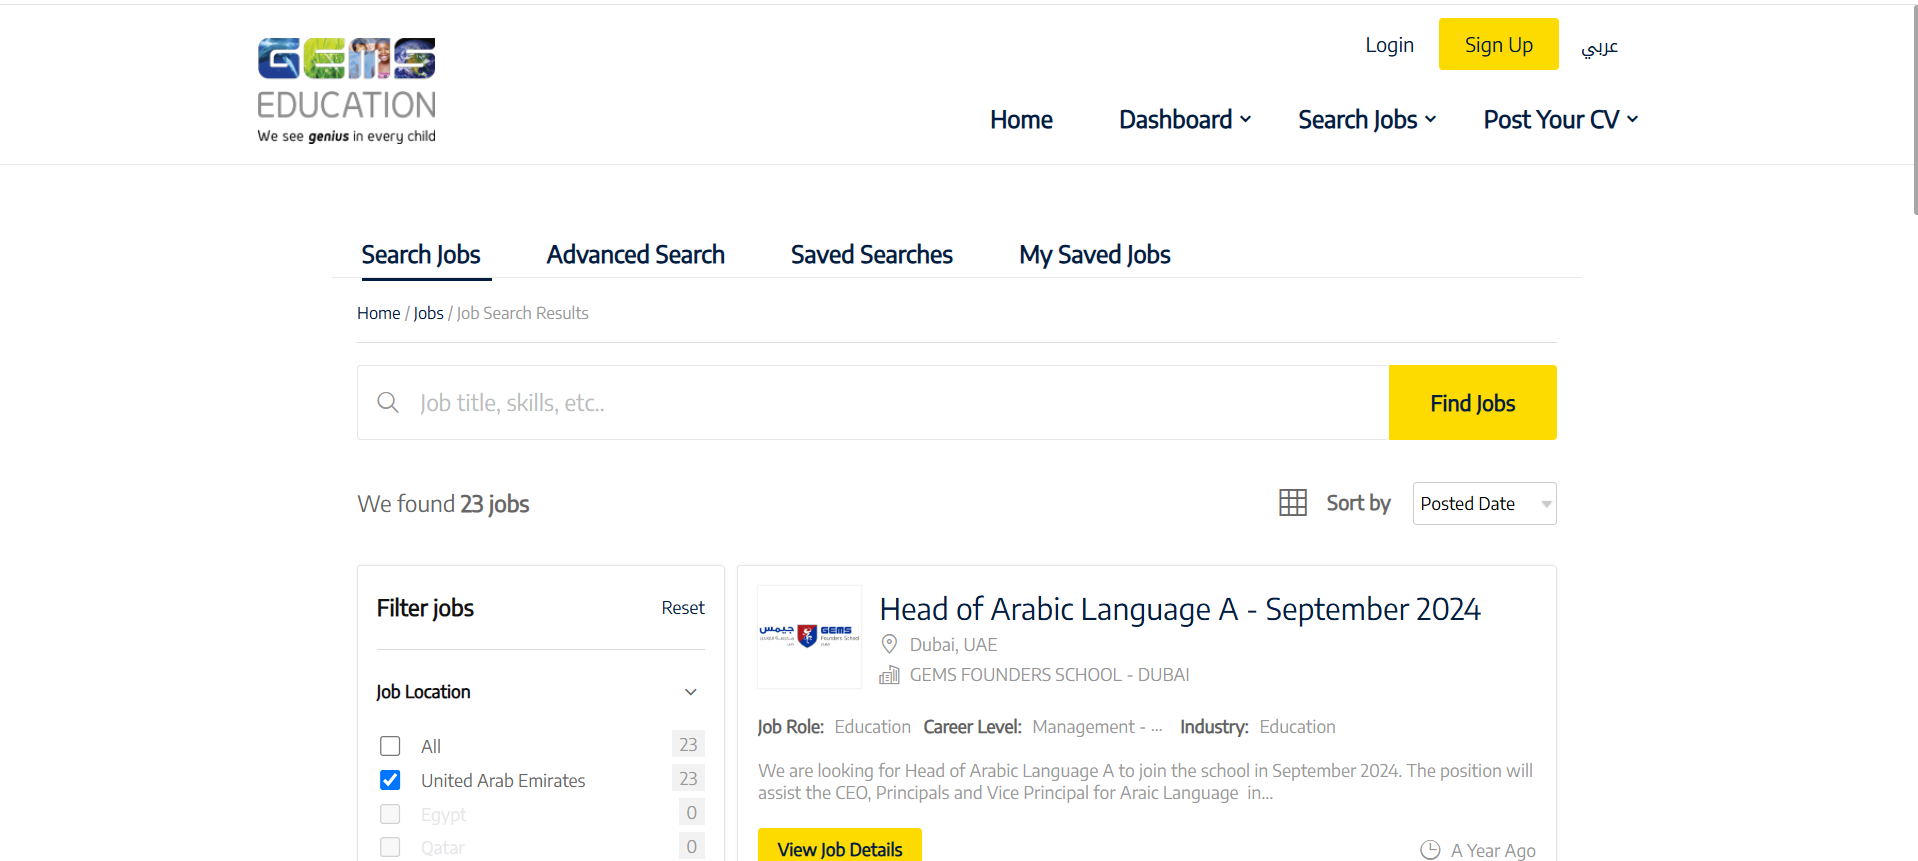
Task: Select the Qatar checkbox
Action: point(390,847)
